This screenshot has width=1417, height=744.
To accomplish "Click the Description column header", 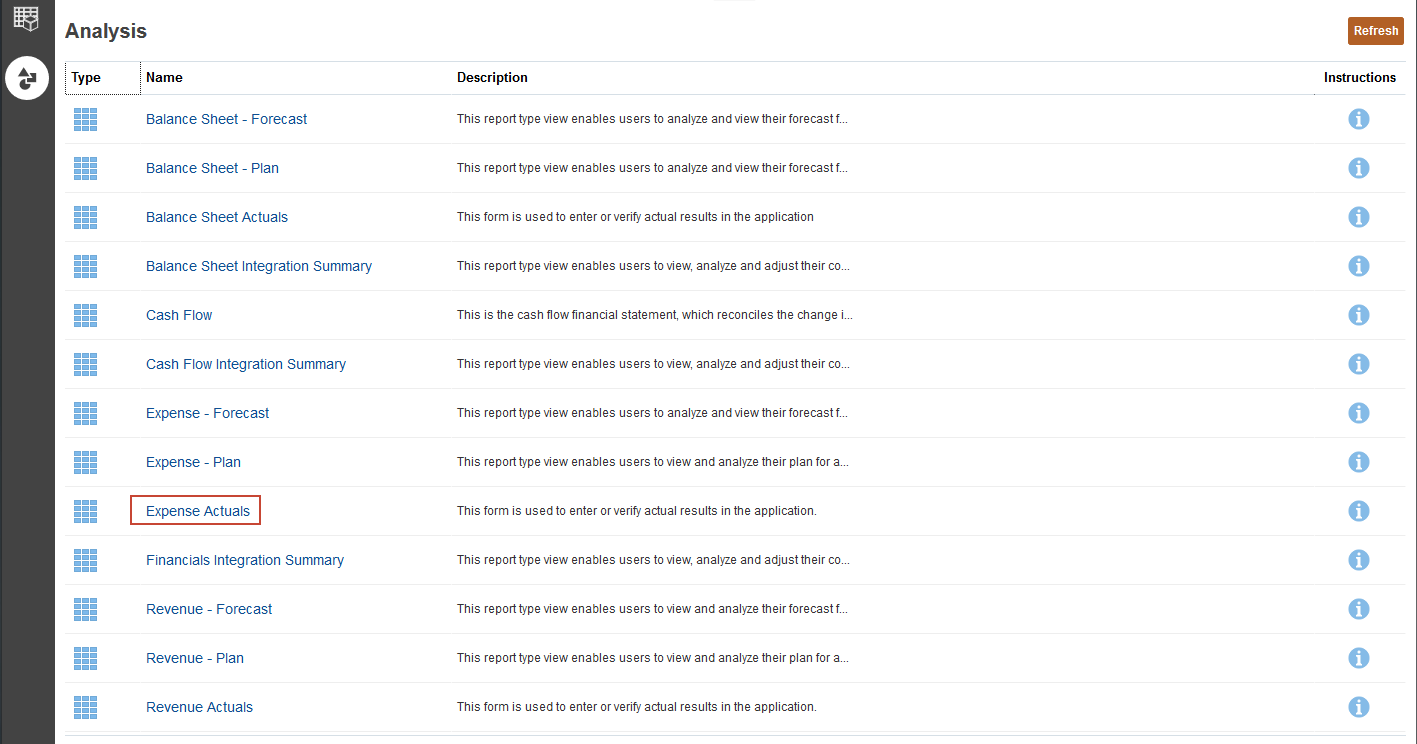I will coord(492,78).
